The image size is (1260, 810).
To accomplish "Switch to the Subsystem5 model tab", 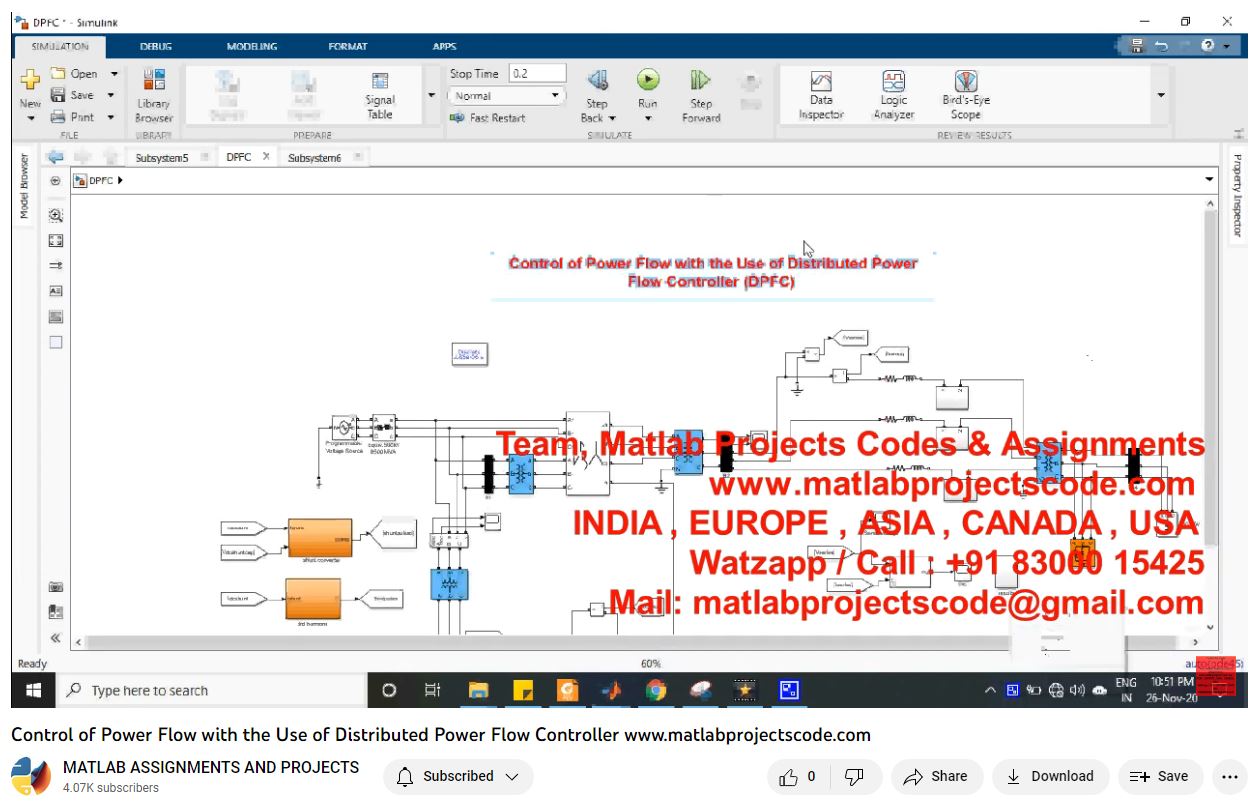I will click(162, 158).
